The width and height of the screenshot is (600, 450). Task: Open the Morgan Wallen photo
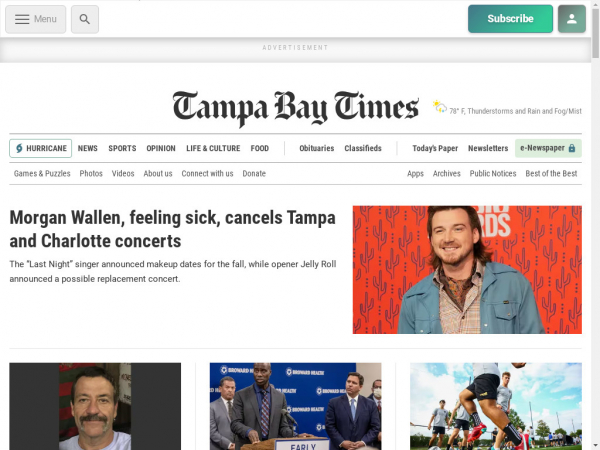pos(467,270)
